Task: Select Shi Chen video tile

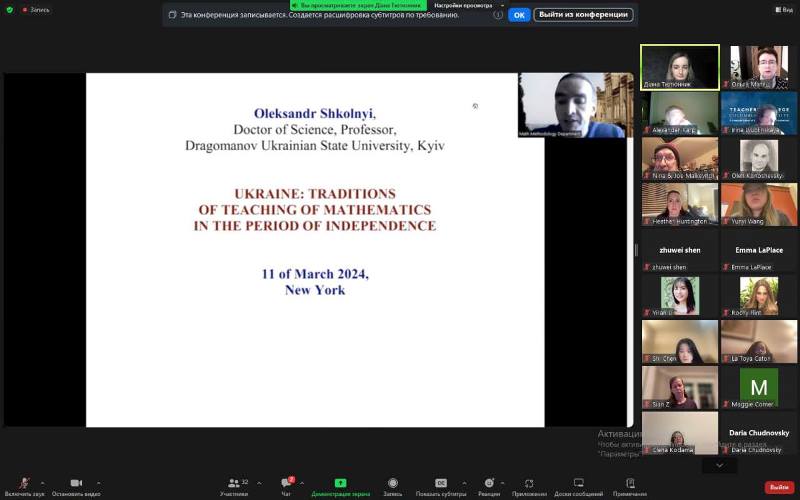Action: pyautogui.click(x=680, y=341)
